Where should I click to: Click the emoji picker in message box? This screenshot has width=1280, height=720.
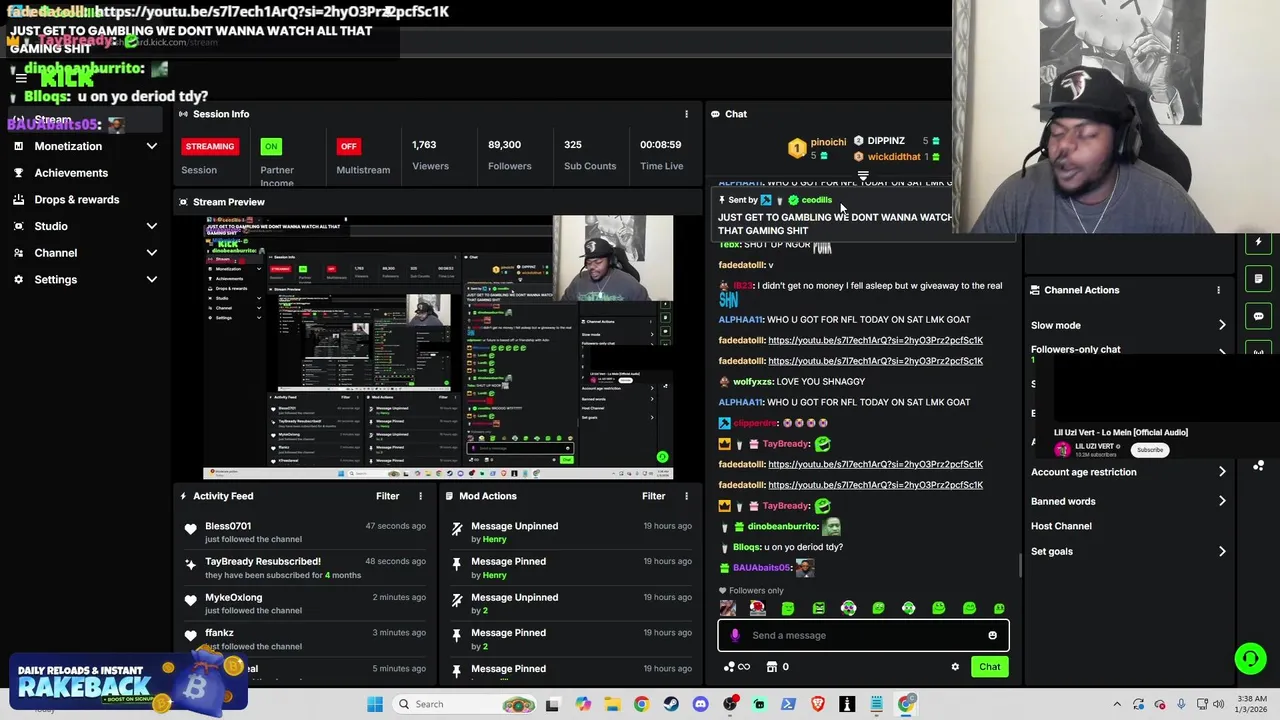coord(992,635)
